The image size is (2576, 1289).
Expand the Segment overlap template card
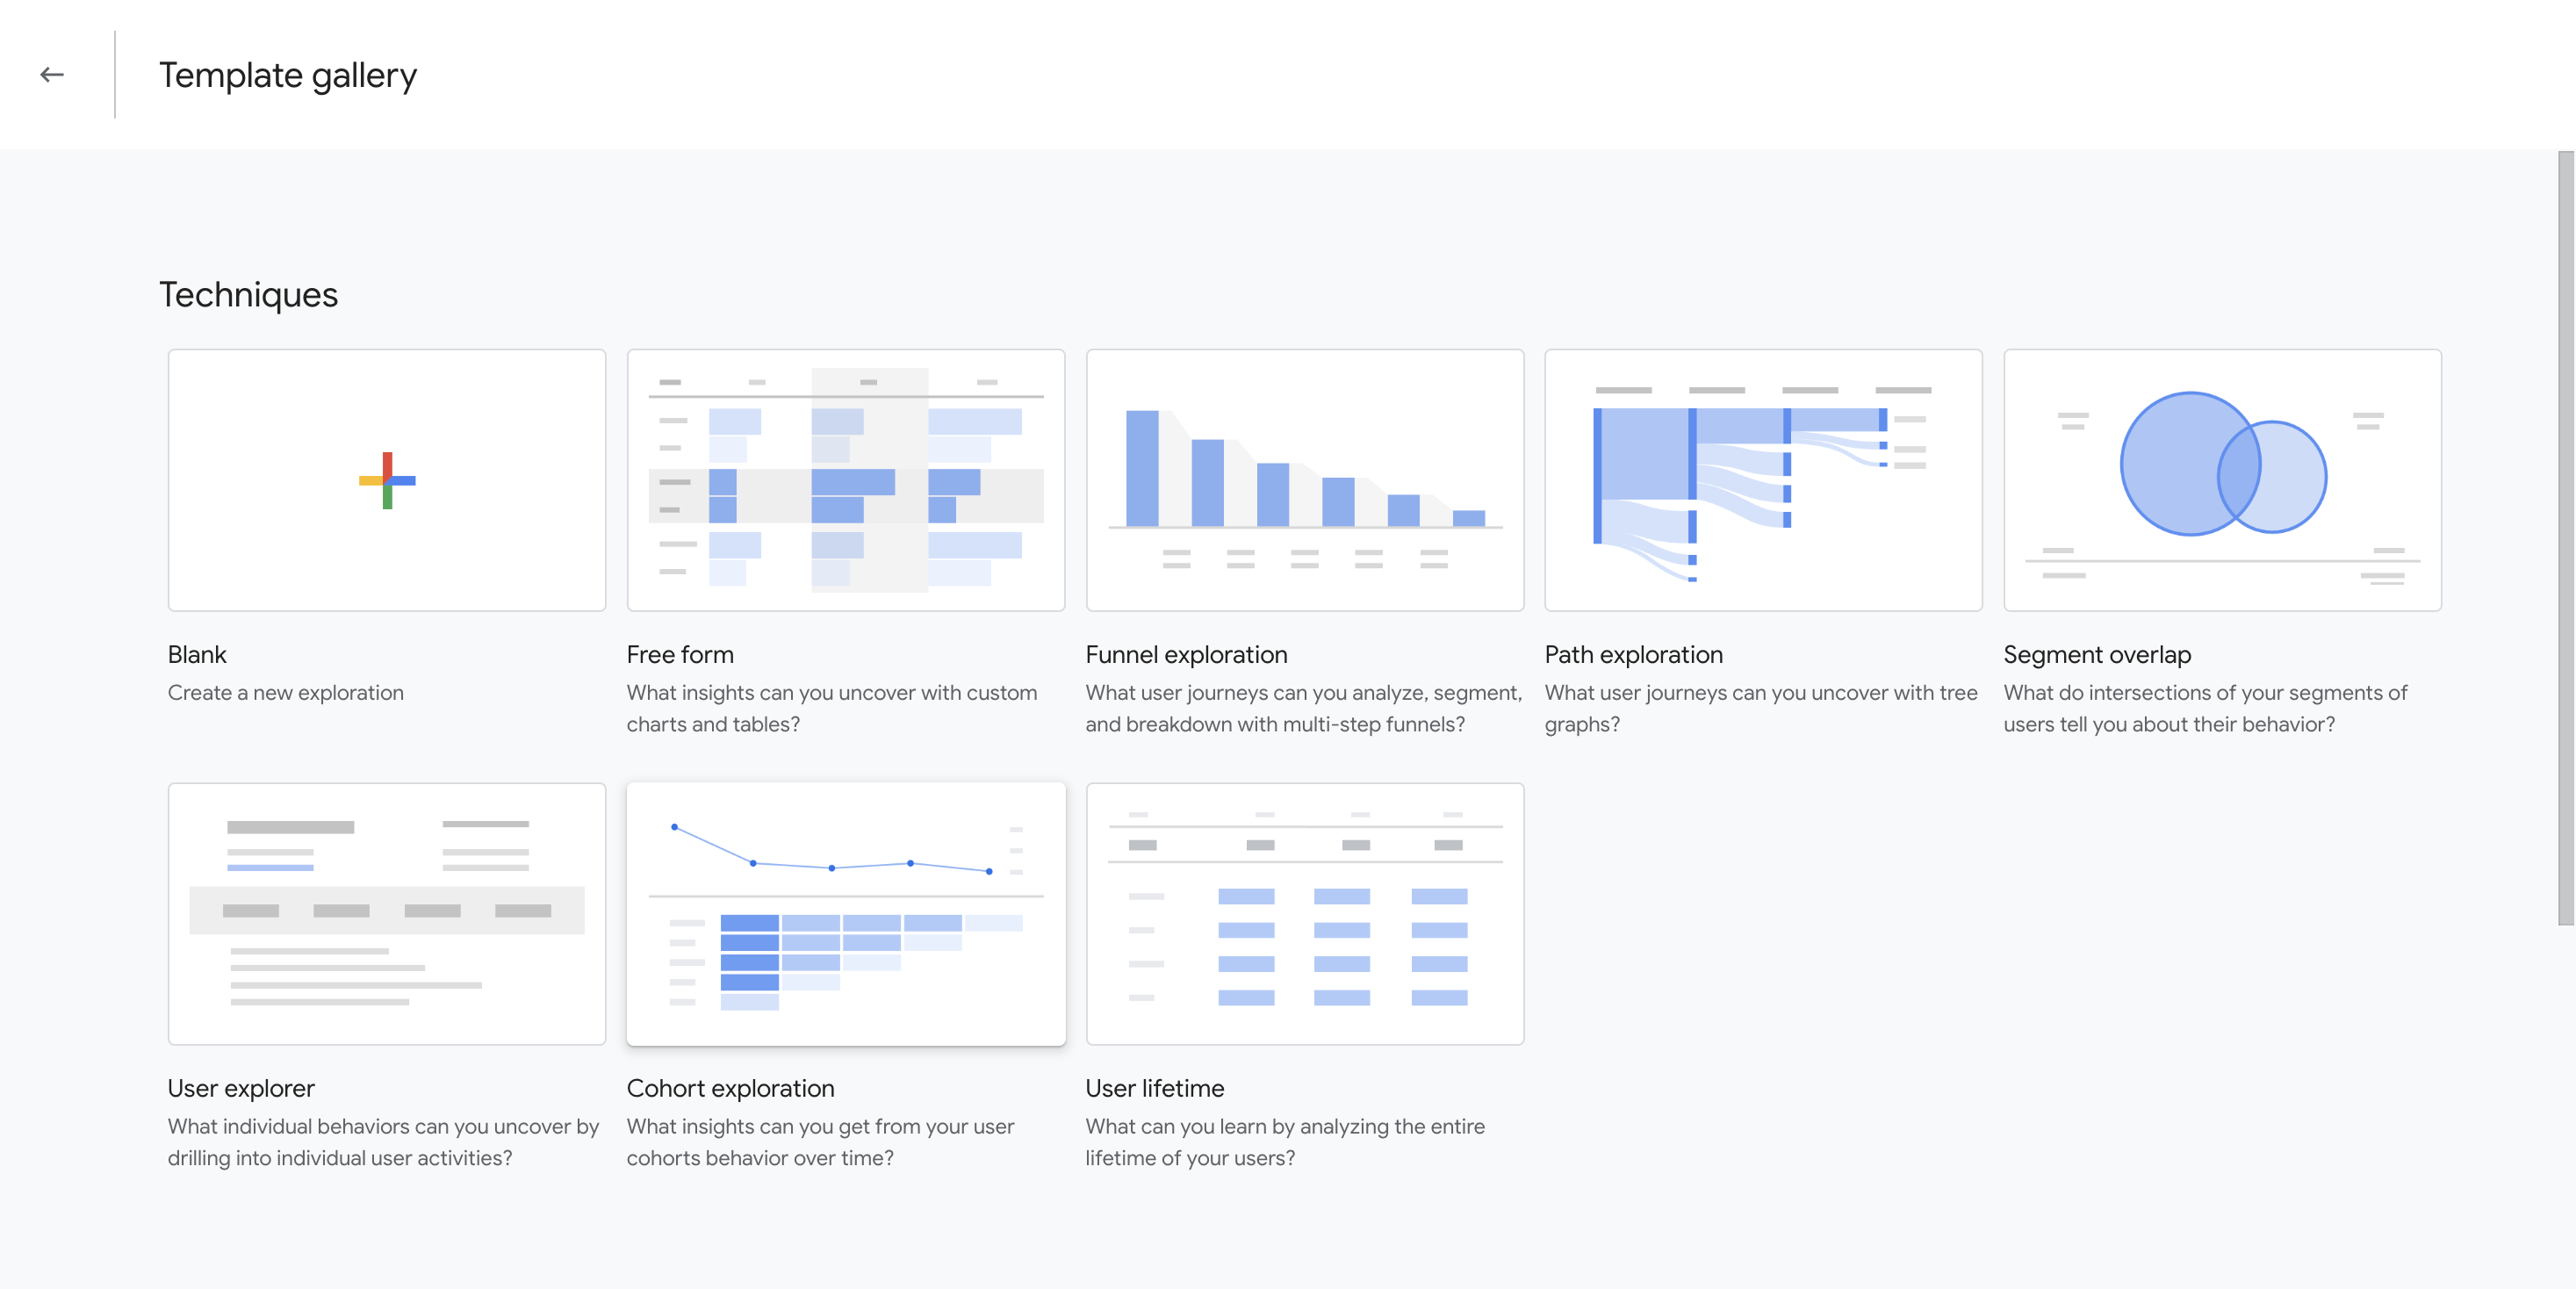(x=2222, y=479)
